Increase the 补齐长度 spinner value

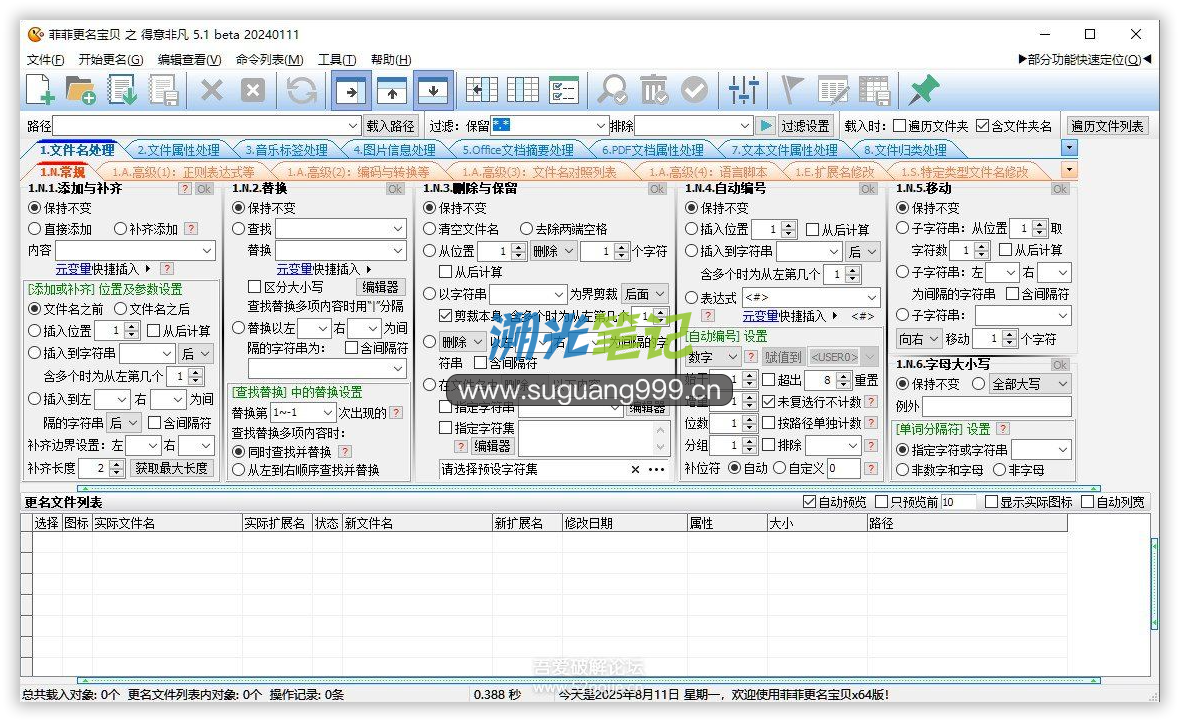117,464
